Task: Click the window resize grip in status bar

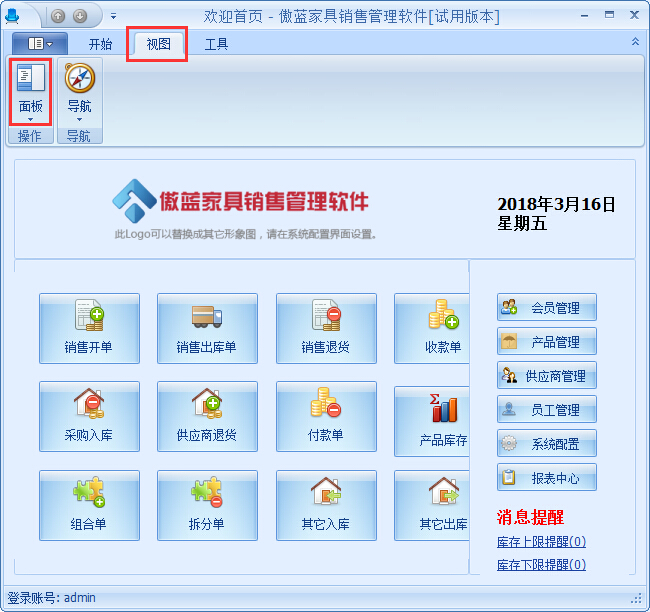Action: [636, 598]
